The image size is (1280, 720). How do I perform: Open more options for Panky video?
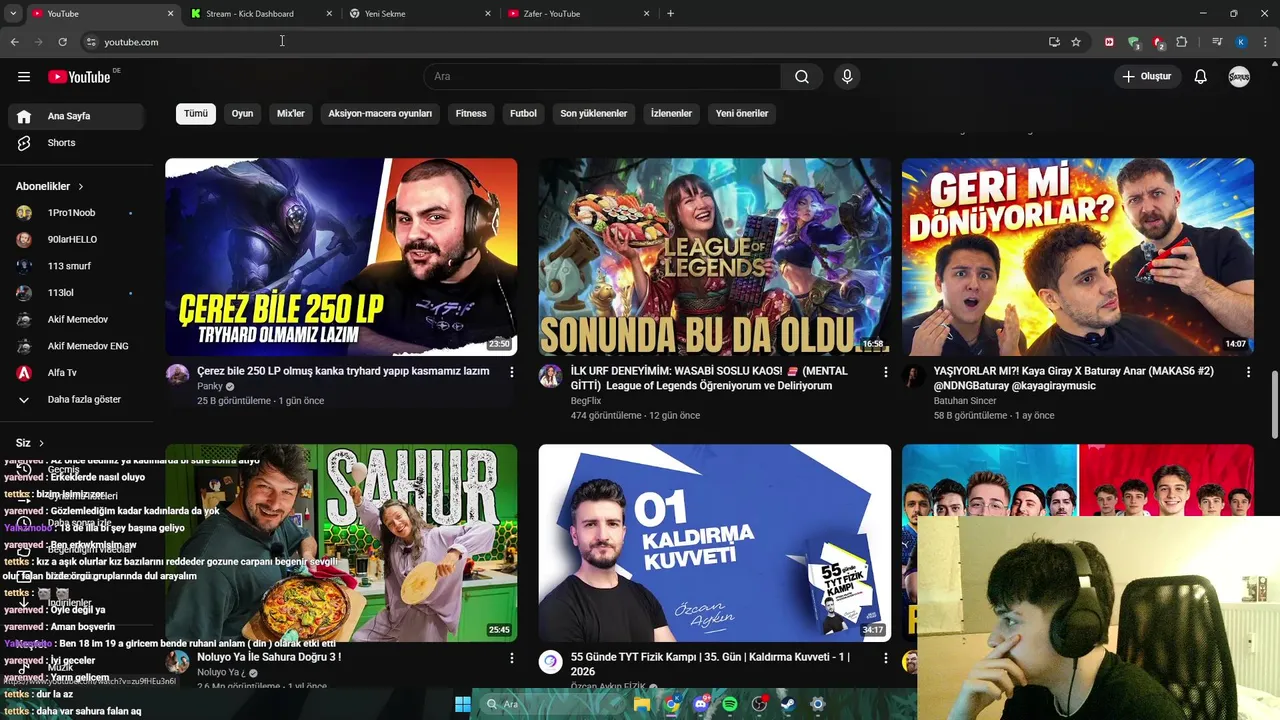512,372
